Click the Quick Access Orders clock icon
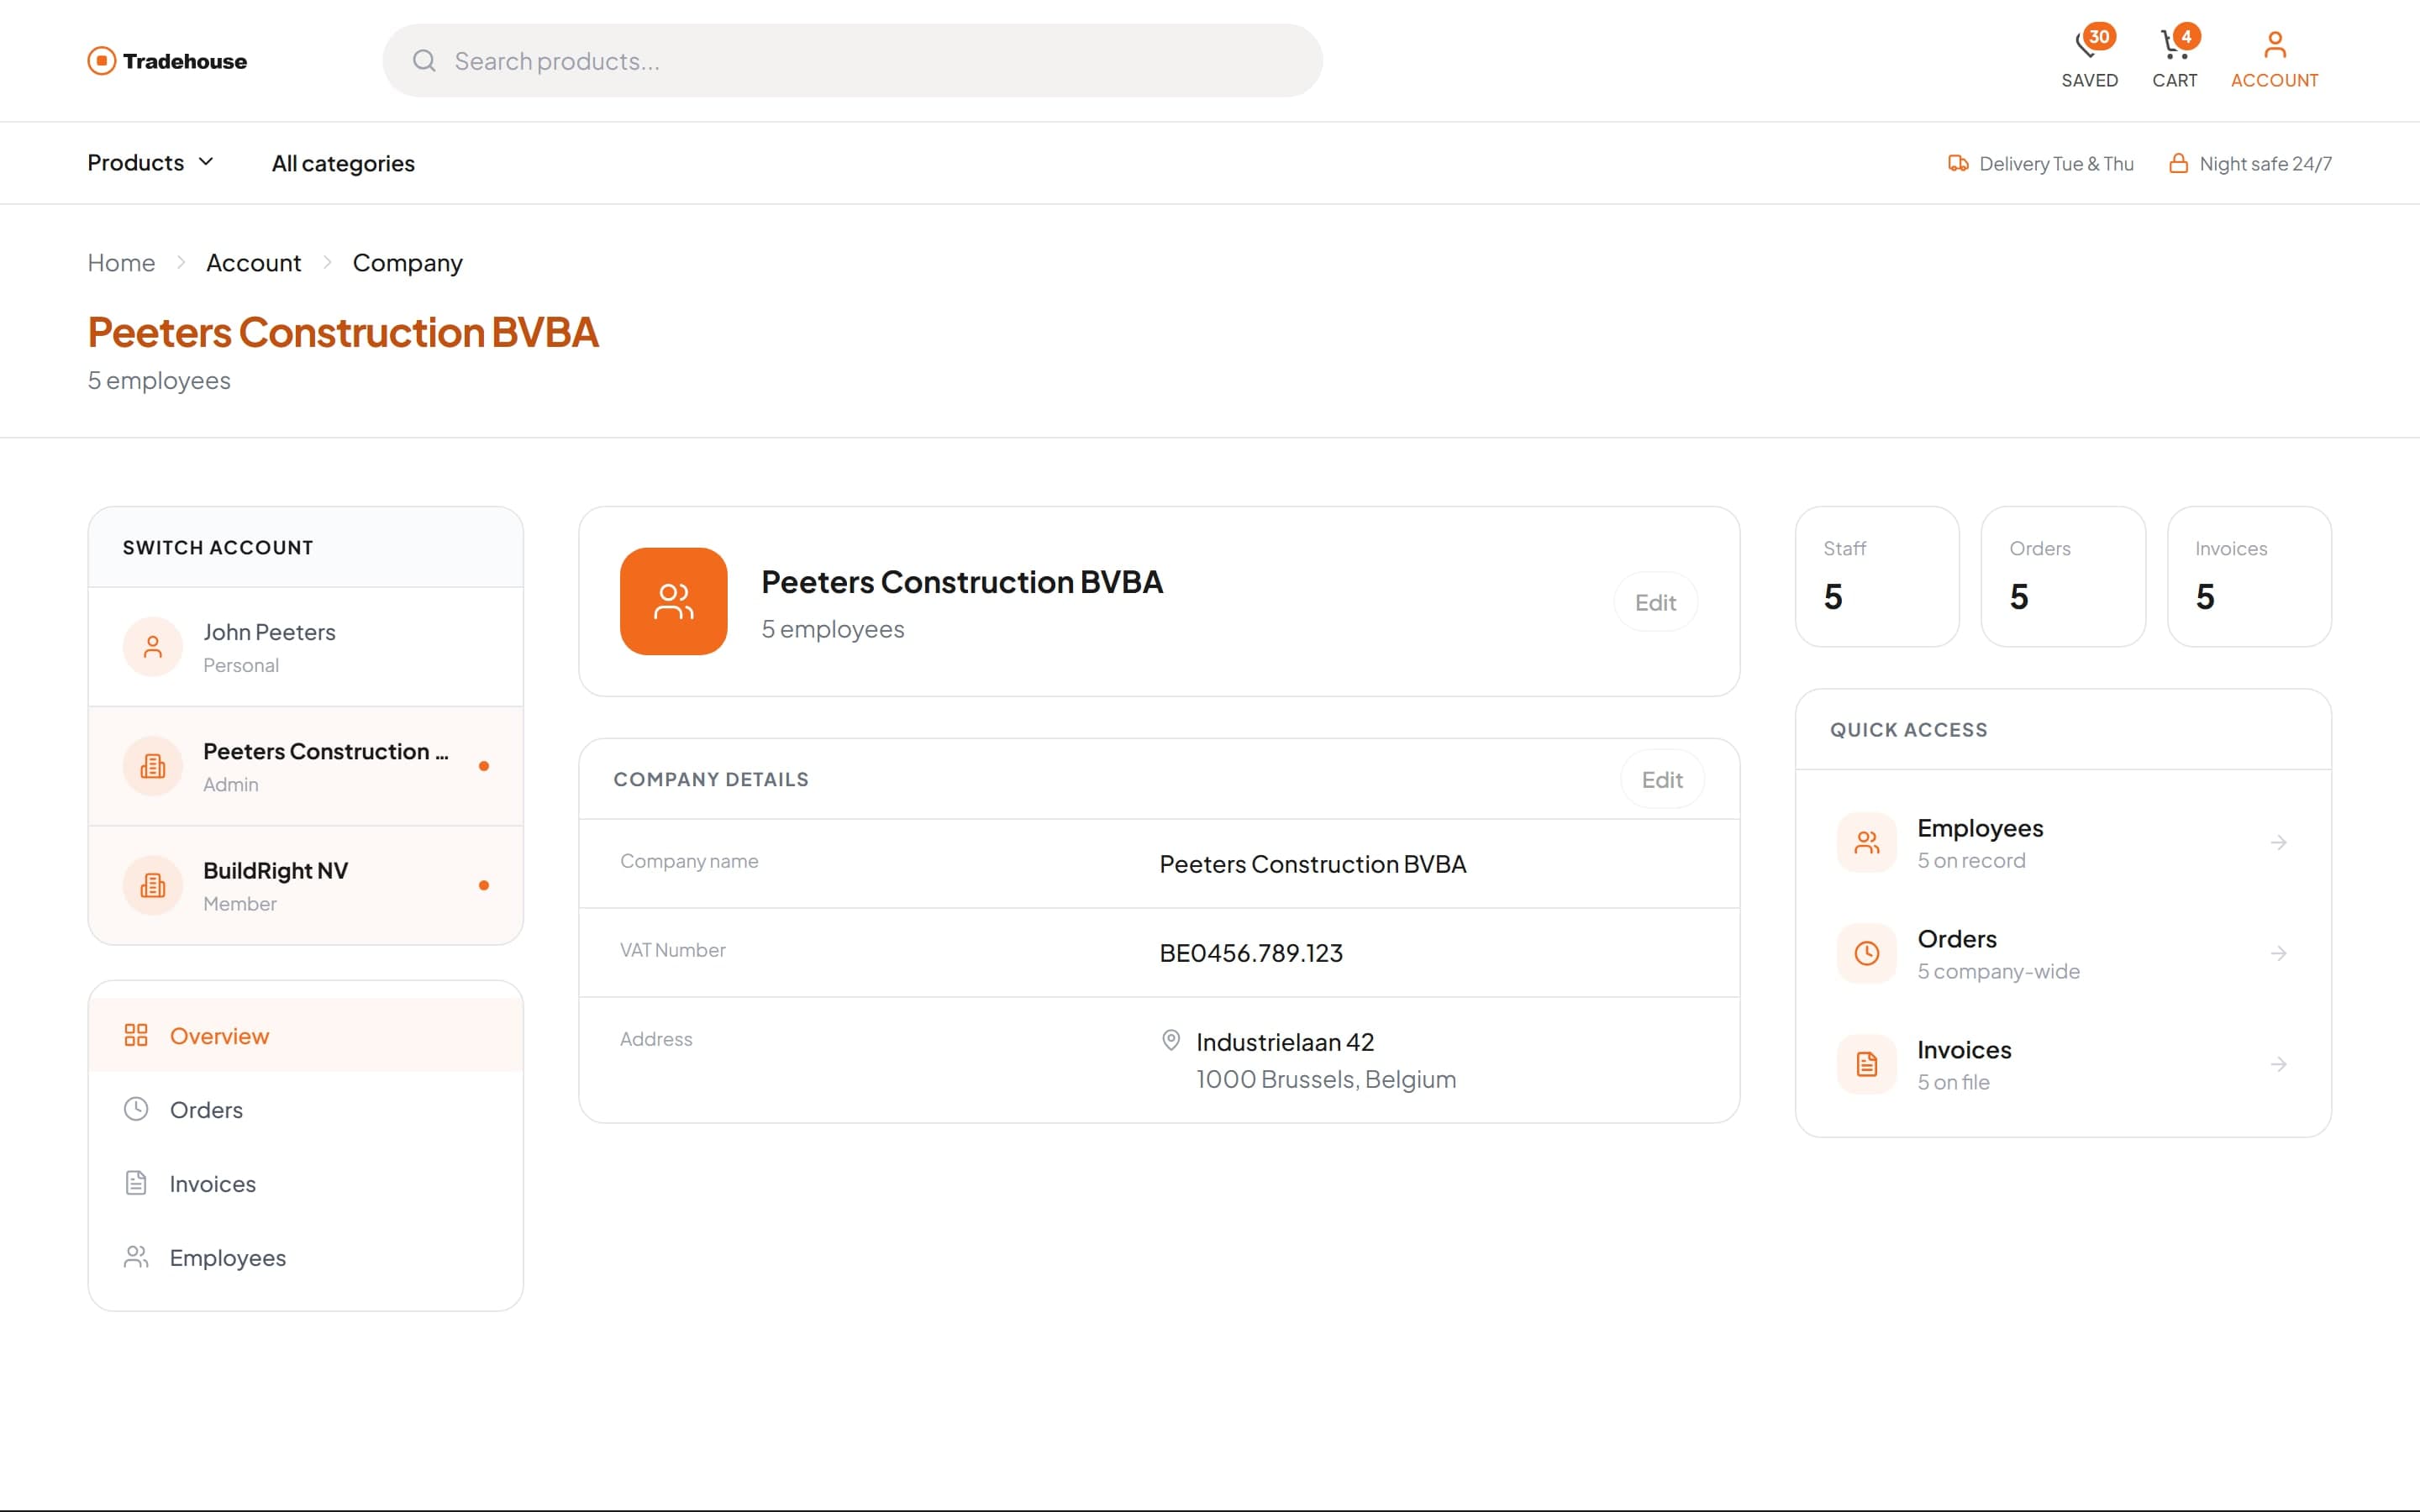The image size is (2420, 1512). pyautogui.click(x=1867, y=953)
